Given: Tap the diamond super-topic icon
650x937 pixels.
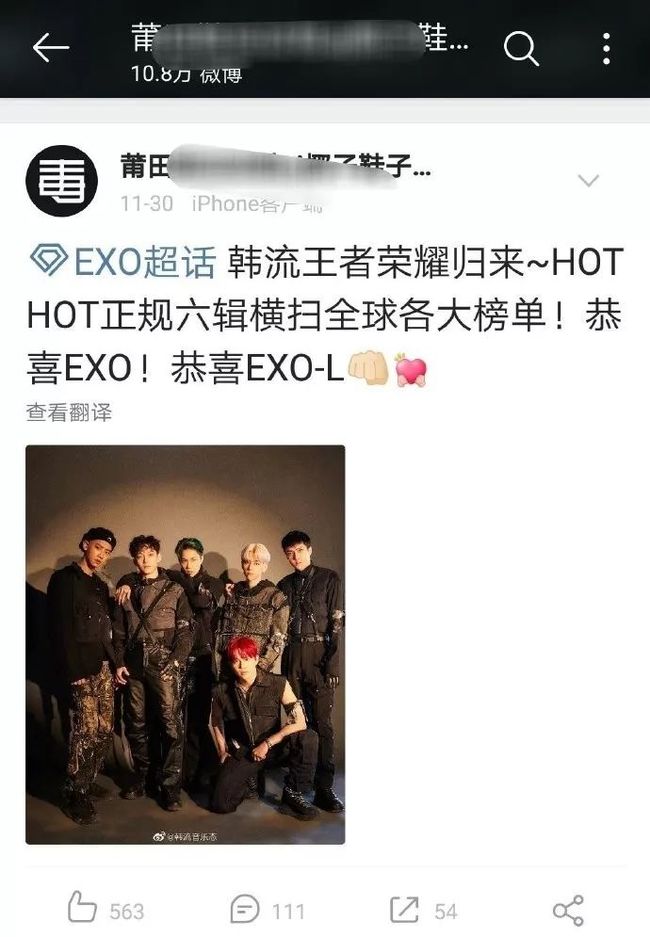Looking at the screenshot, I should pyautogui.click(x=48, y=261).
